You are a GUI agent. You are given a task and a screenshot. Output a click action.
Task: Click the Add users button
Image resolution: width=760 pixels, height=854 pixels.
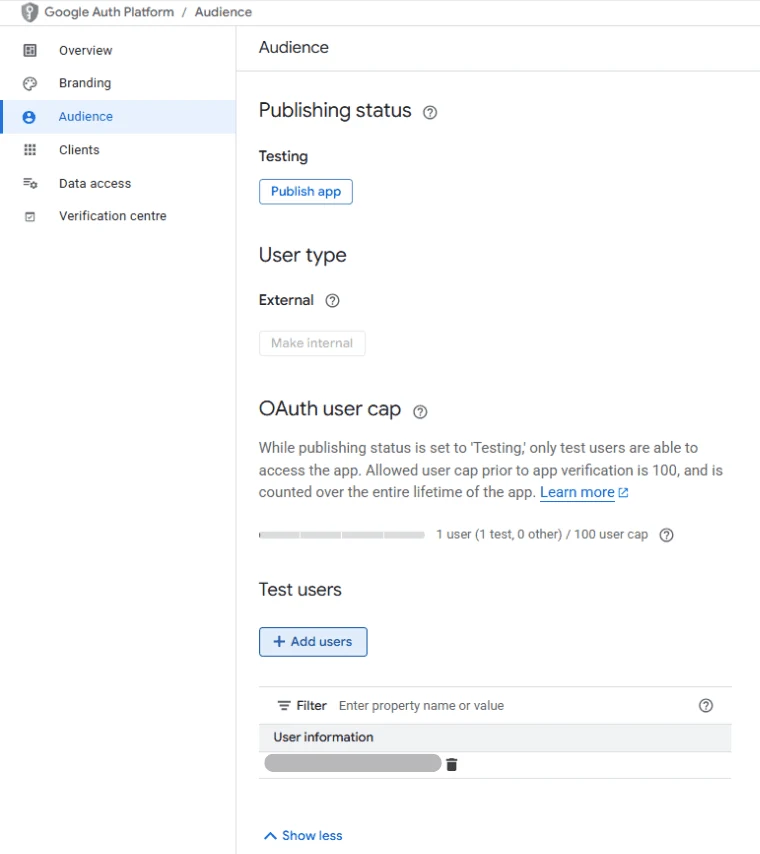pyautogui.click(x=313, y=642)
